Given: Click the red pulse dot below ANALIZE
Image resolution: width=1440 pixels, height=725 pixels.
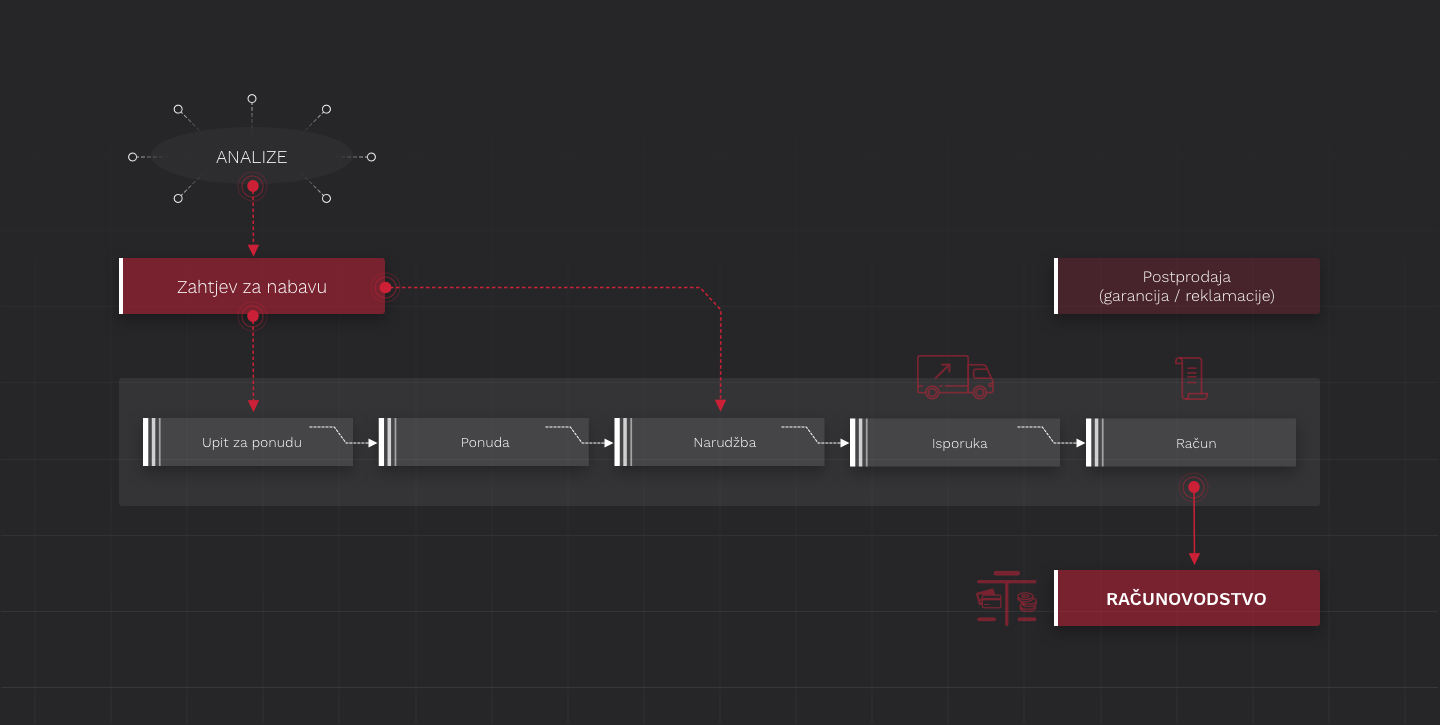Looking at the screenshot, I should coord(253,186).
